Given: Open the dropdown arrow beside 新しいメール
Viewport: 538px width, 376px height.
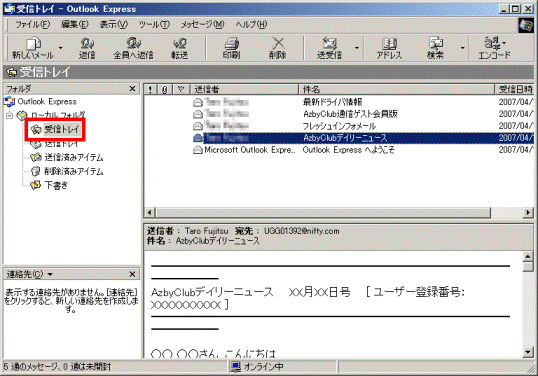Looking at the screenshot, I should point(60,48).
